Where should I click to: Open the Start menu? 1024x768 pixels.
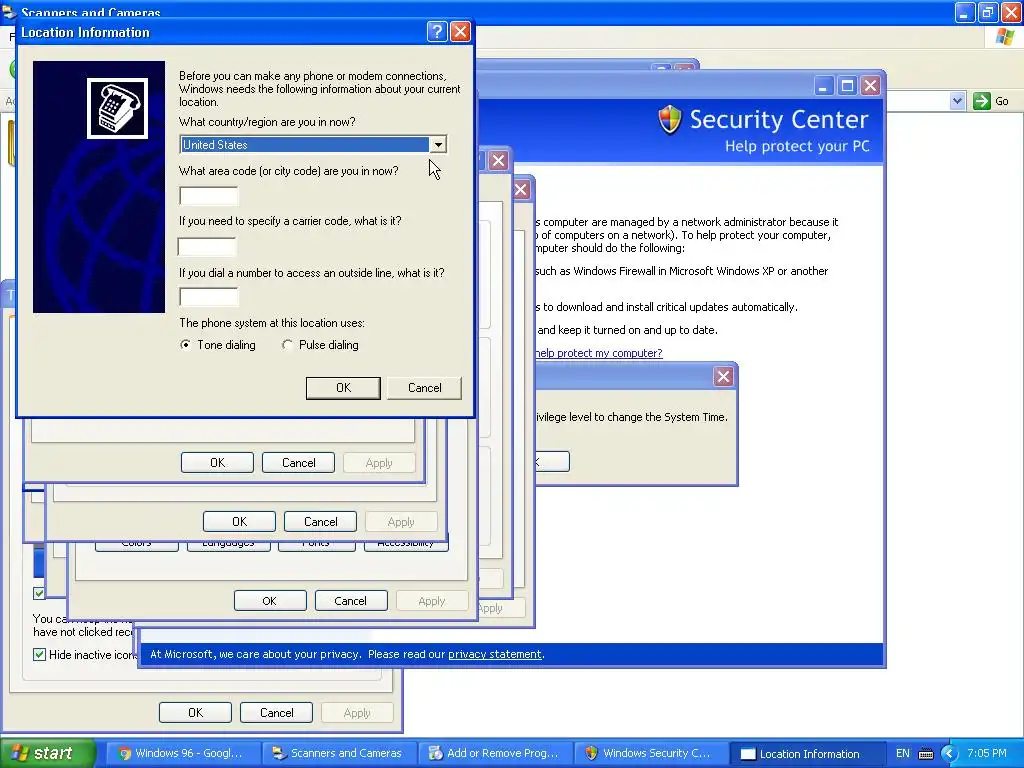(47, 753)
